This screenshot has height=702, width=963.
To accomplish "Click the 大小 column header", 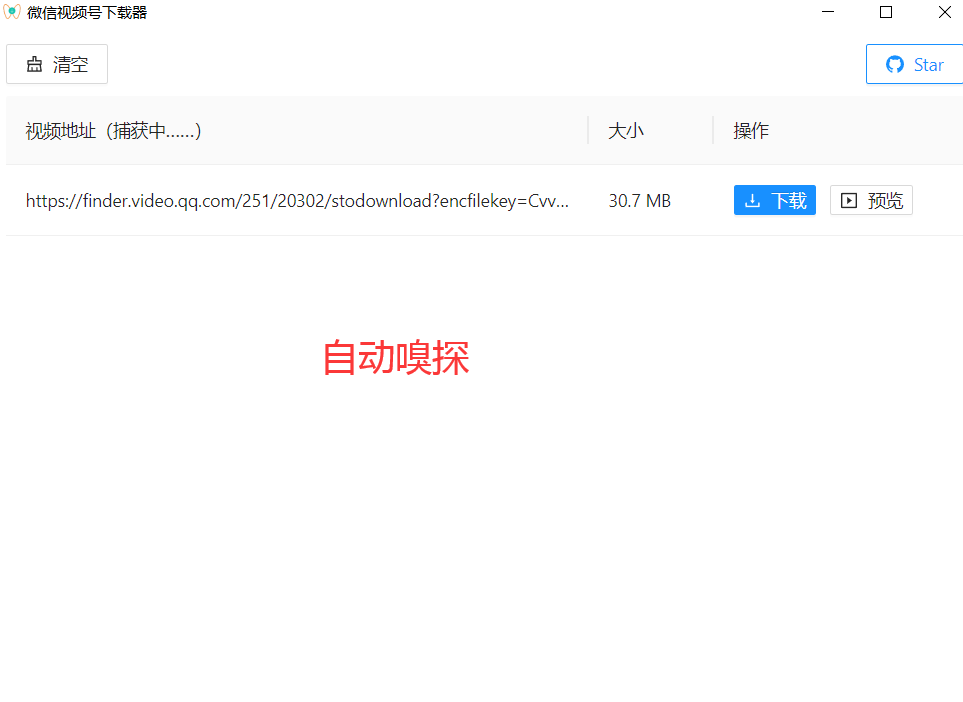I will click(625, 130).
